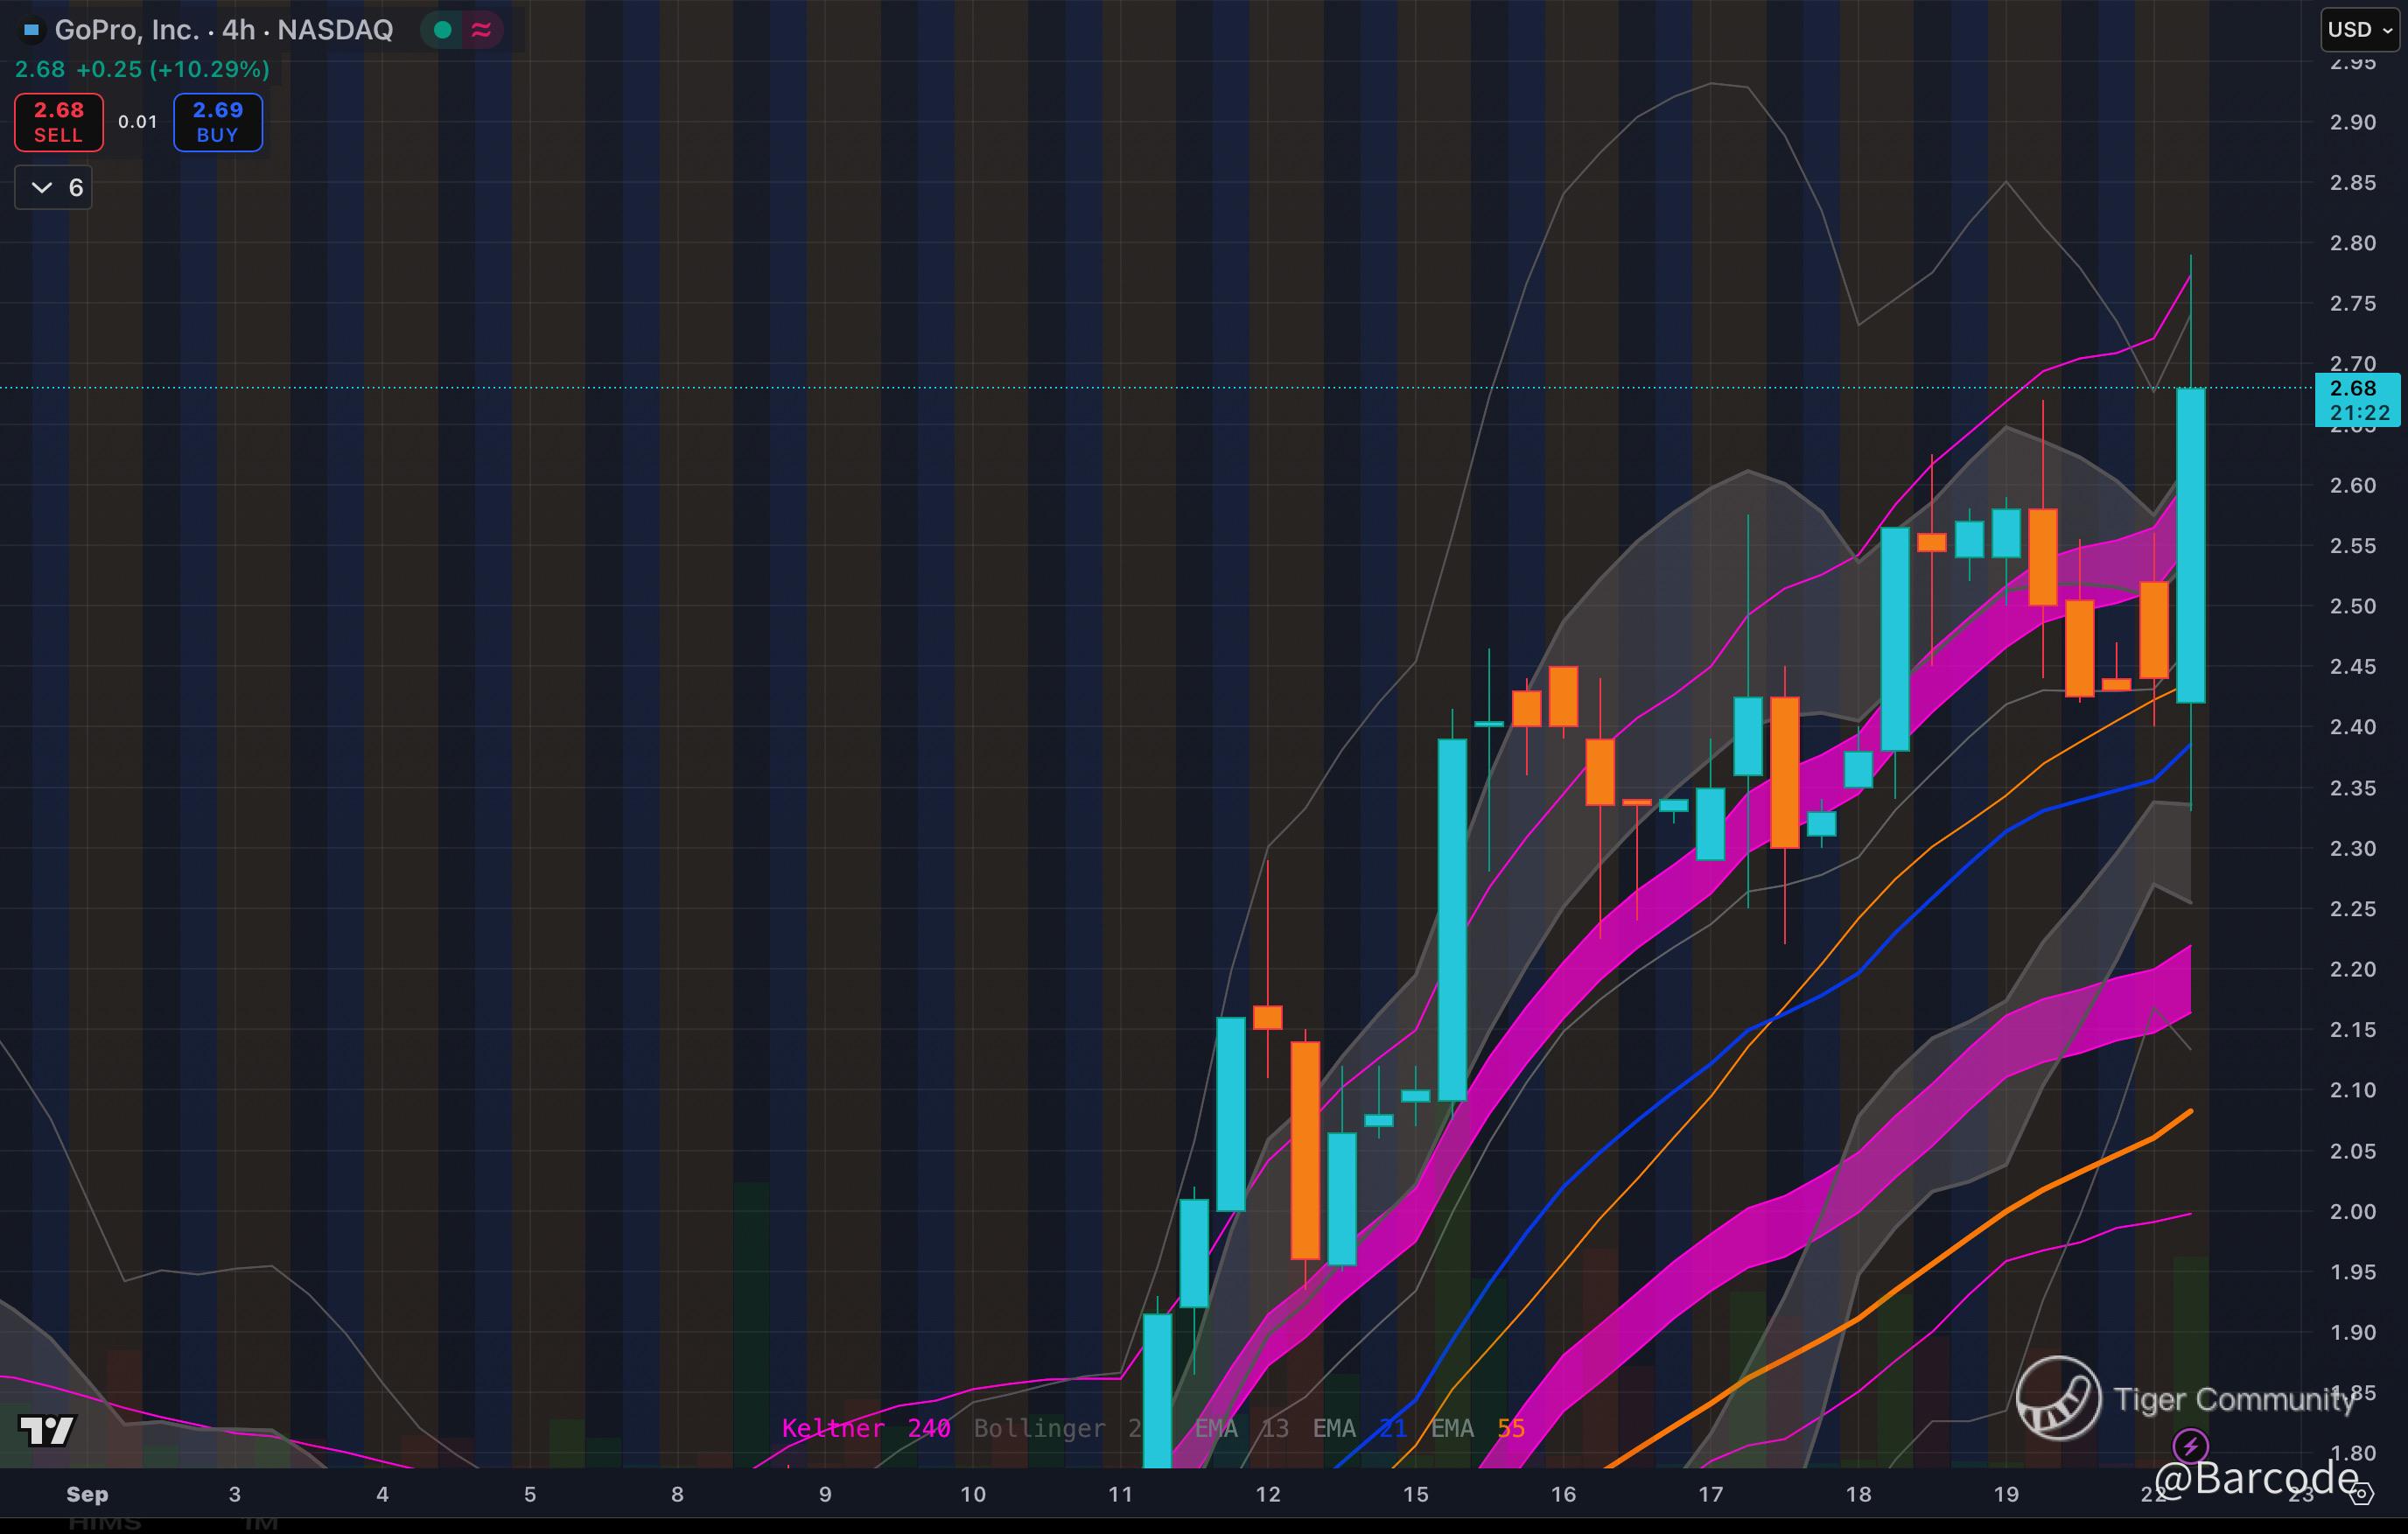Click the pink wavy data-mode icon

(x=481, y=30)
